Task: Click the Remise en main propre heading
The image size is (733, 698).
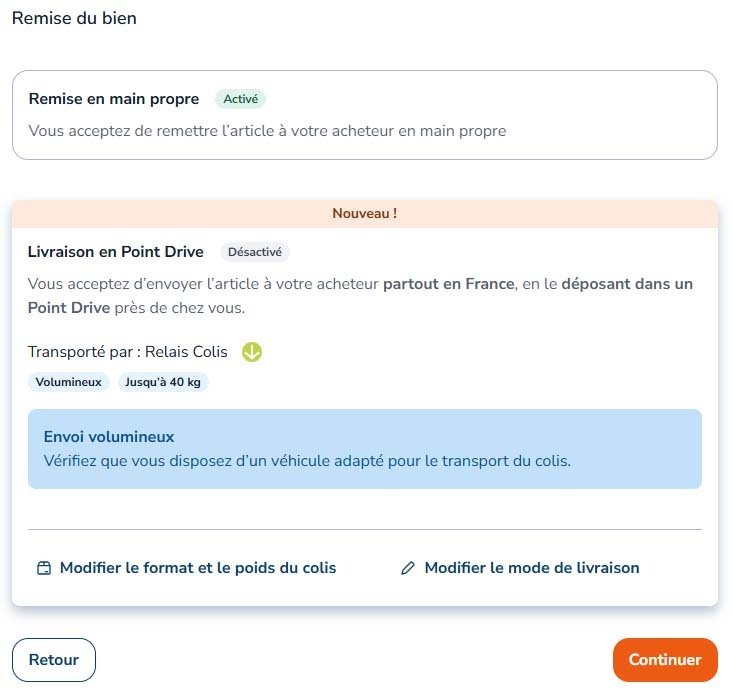Action: (114, 99)
